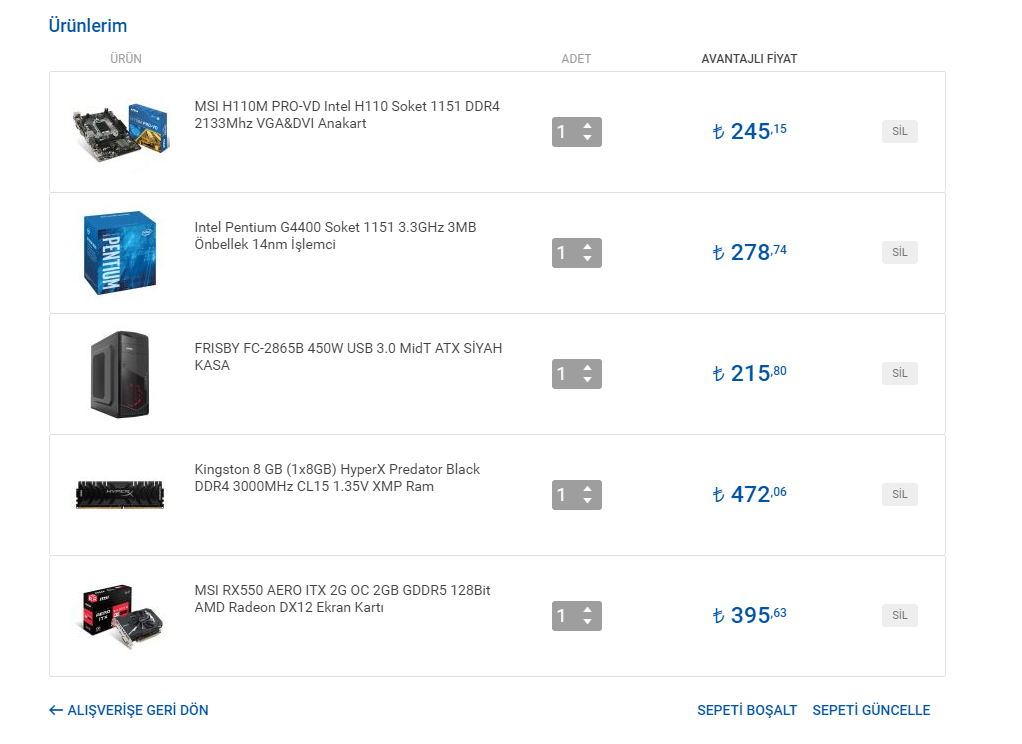Increase quantity of MSI H110M motherboard
Screen dimensions: 1022x744
[587, 126]
